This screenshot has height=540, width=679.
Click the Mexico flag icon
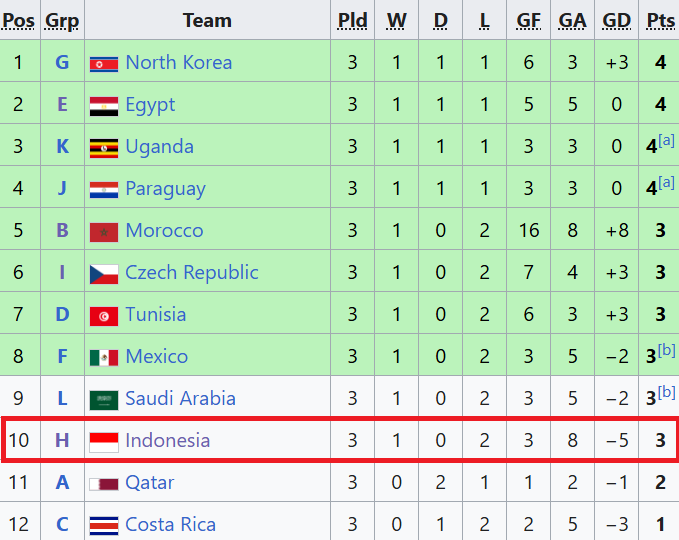coord(104,357)
